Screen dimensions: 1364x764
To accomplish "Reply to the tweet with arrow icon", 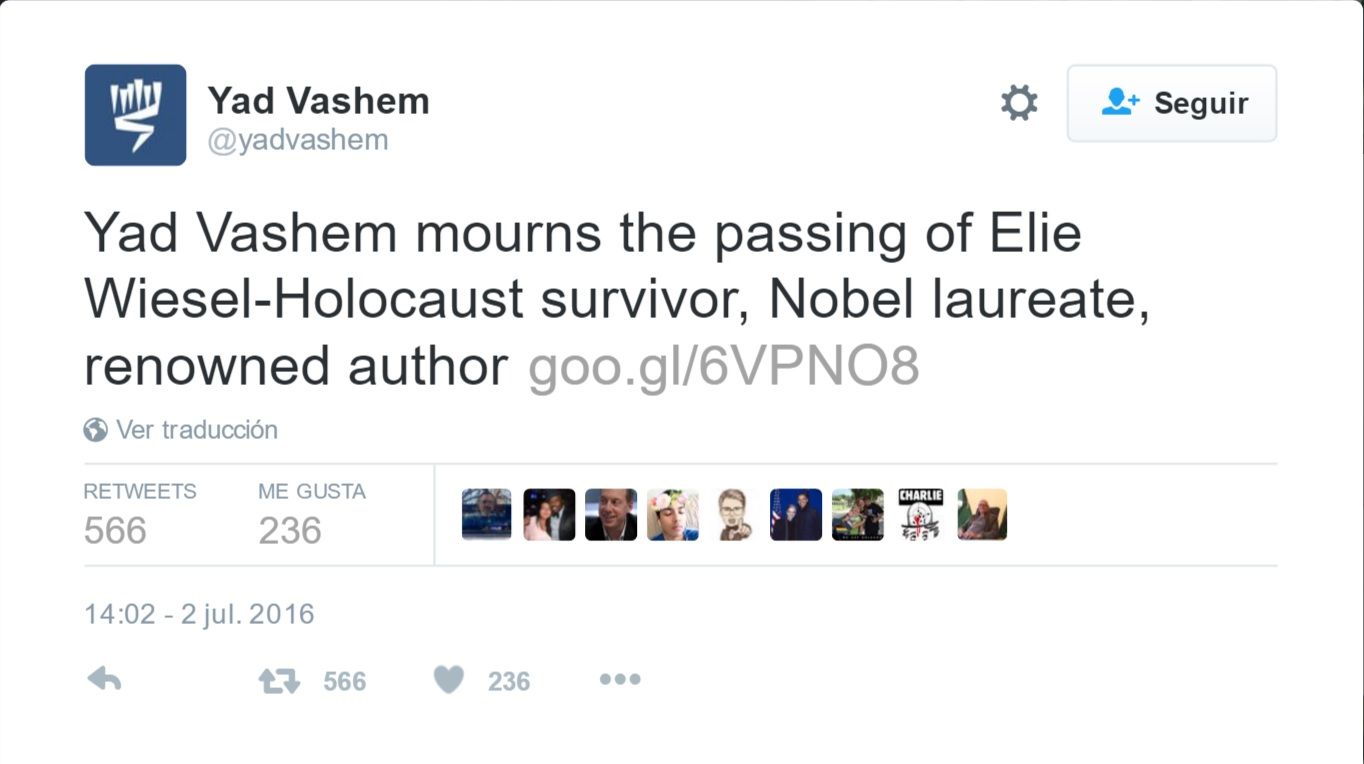I will tap(104, 680).
